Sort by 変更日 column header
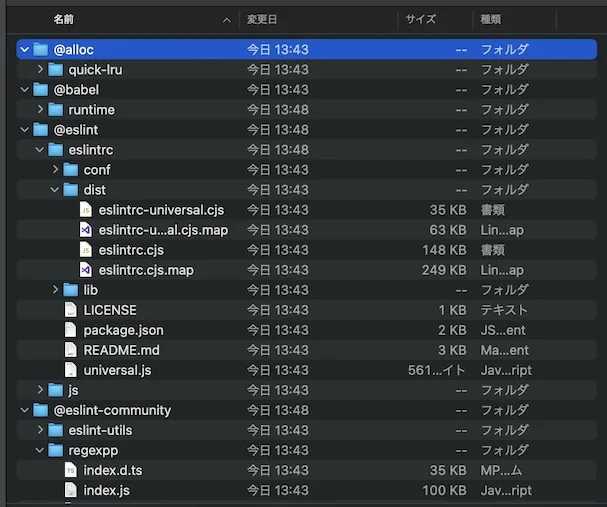This screenshot has width=607, height=507. coord(262,19)
